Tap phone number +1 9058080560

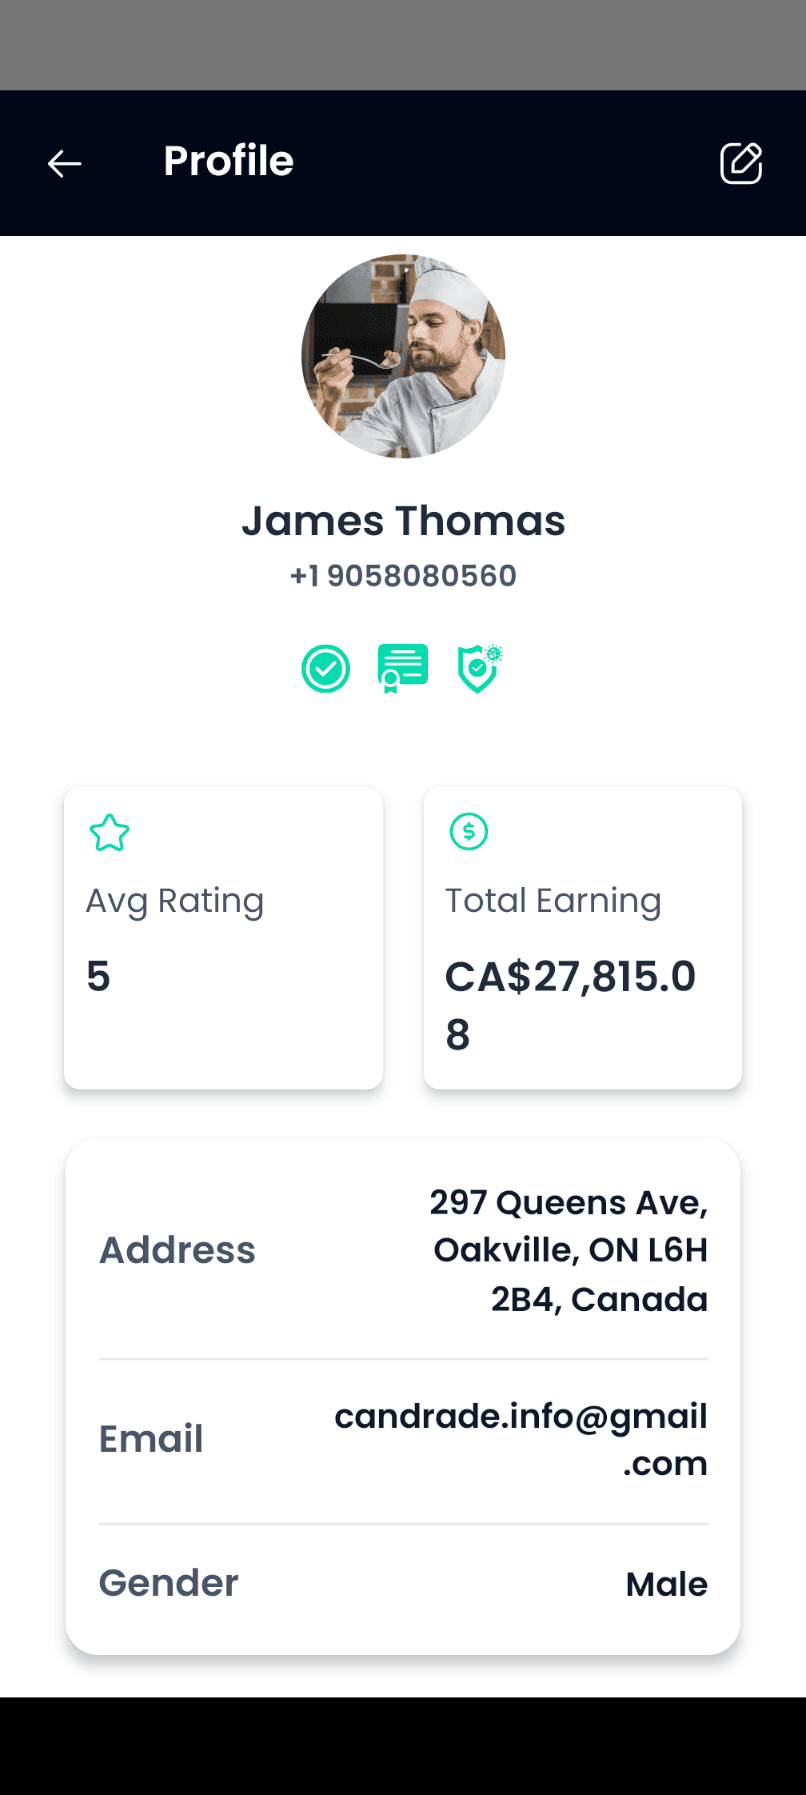[403, 576]
